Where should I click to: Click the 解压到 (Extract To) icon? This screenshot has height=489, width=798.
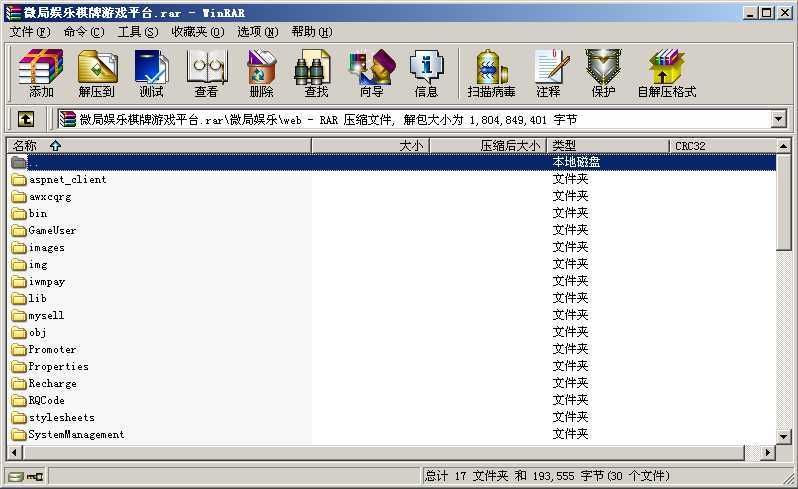tap(97, 74)
